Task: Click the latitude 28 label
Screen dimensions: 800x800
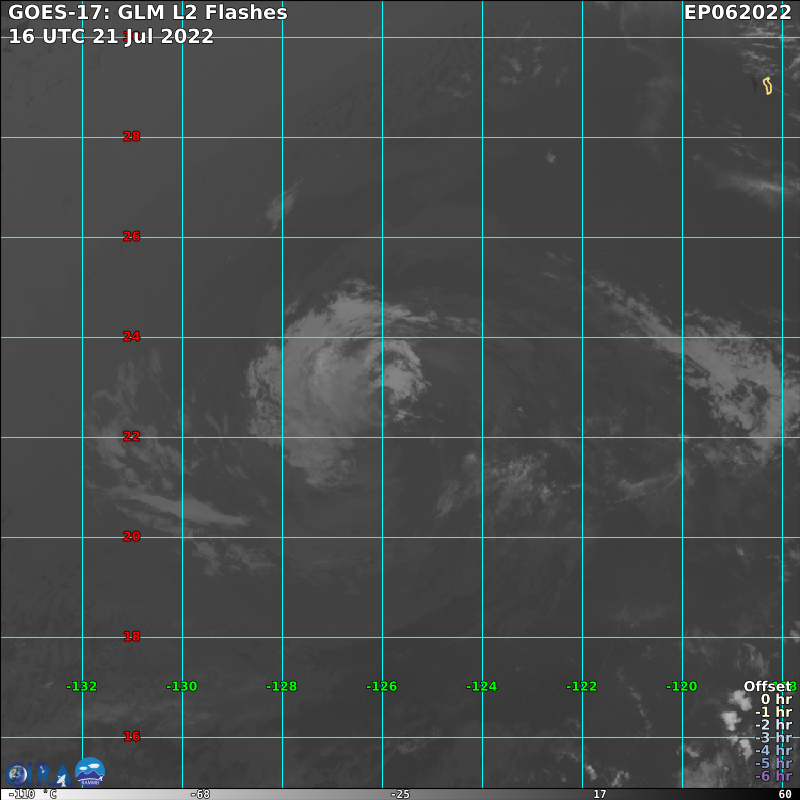Action: tap(132, 137)
